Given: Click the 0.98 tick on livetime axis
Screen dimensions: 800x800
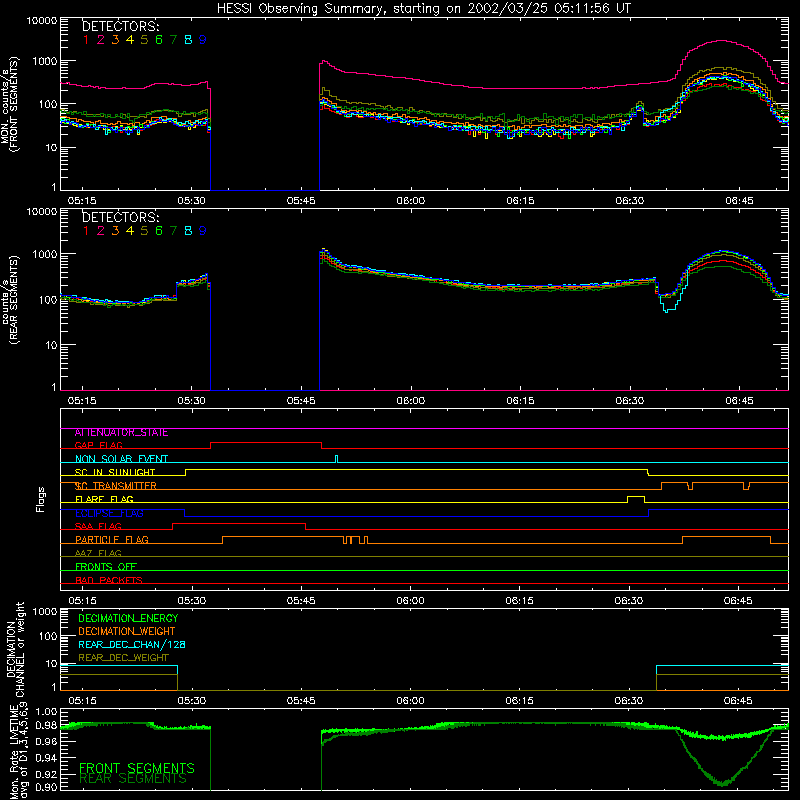Looking at the screenshot, I should (x=46, y=725).
